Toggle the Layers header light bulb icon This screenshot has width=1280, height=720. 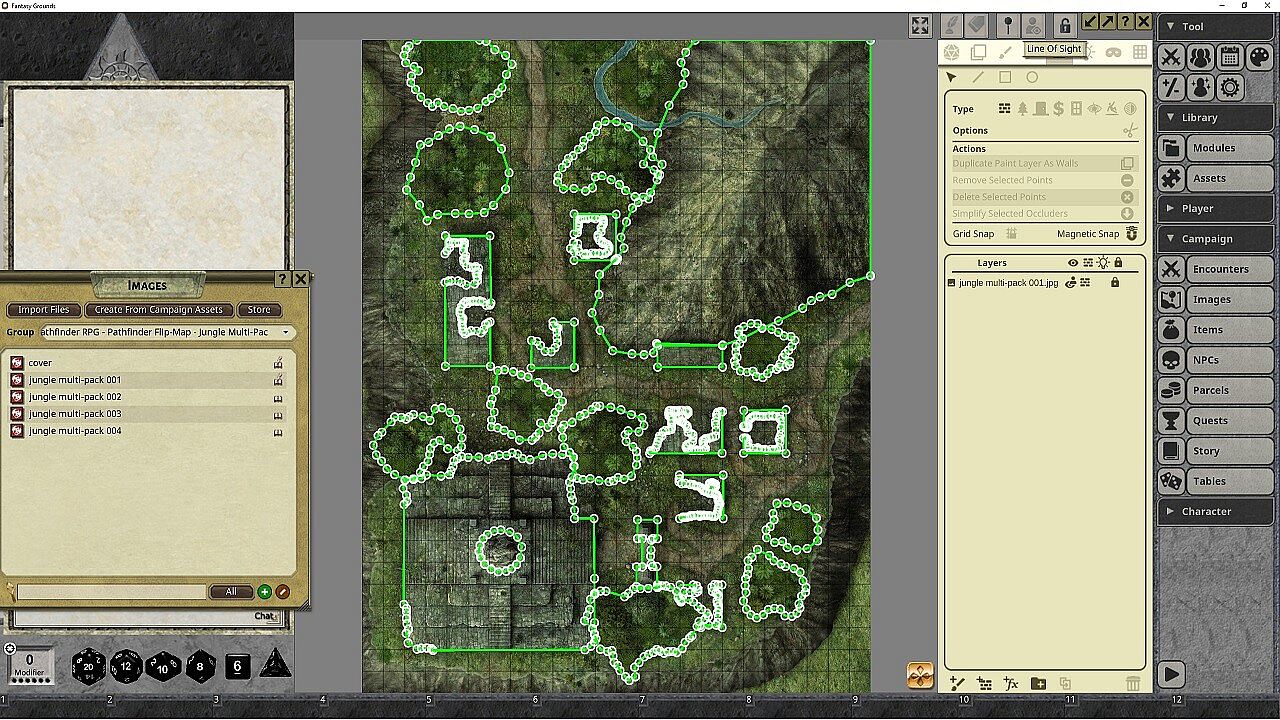(1103, 263)
